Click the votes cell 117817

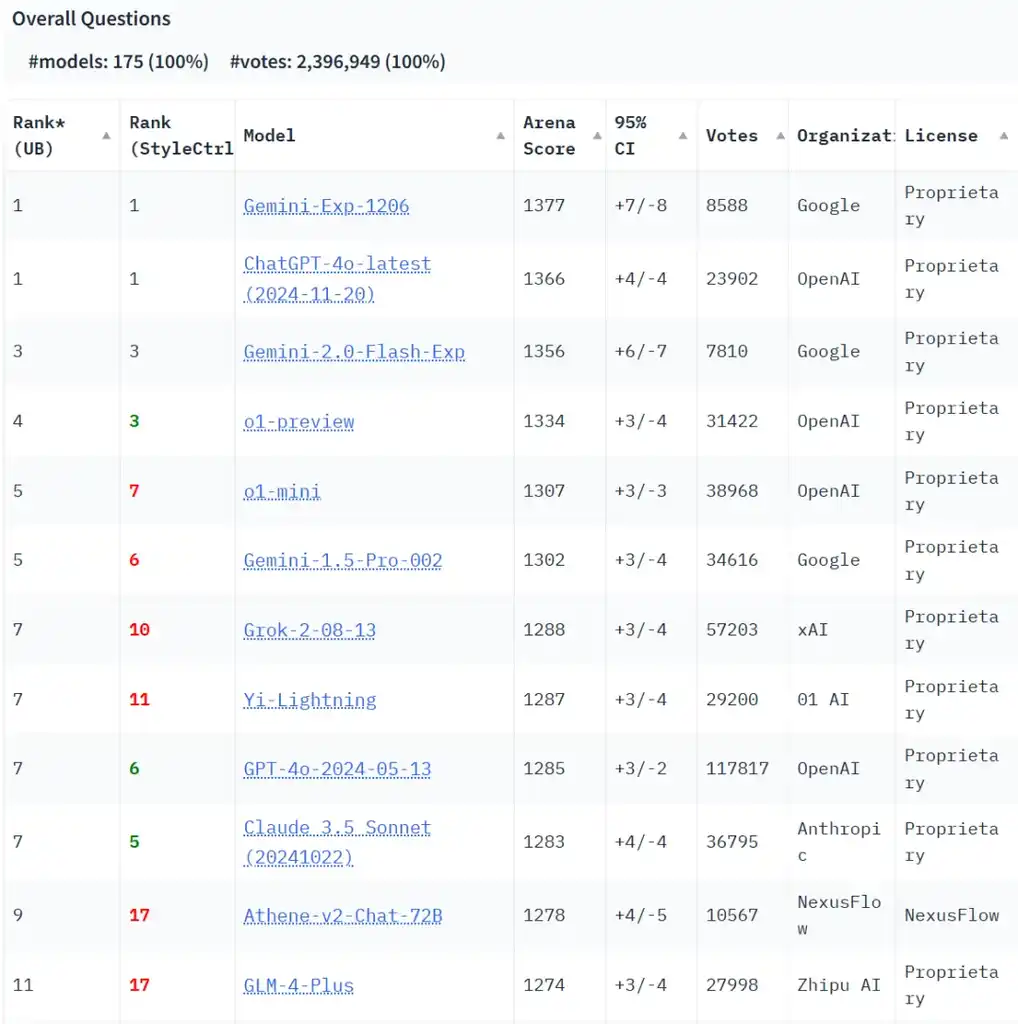click(x=737, y=769)
